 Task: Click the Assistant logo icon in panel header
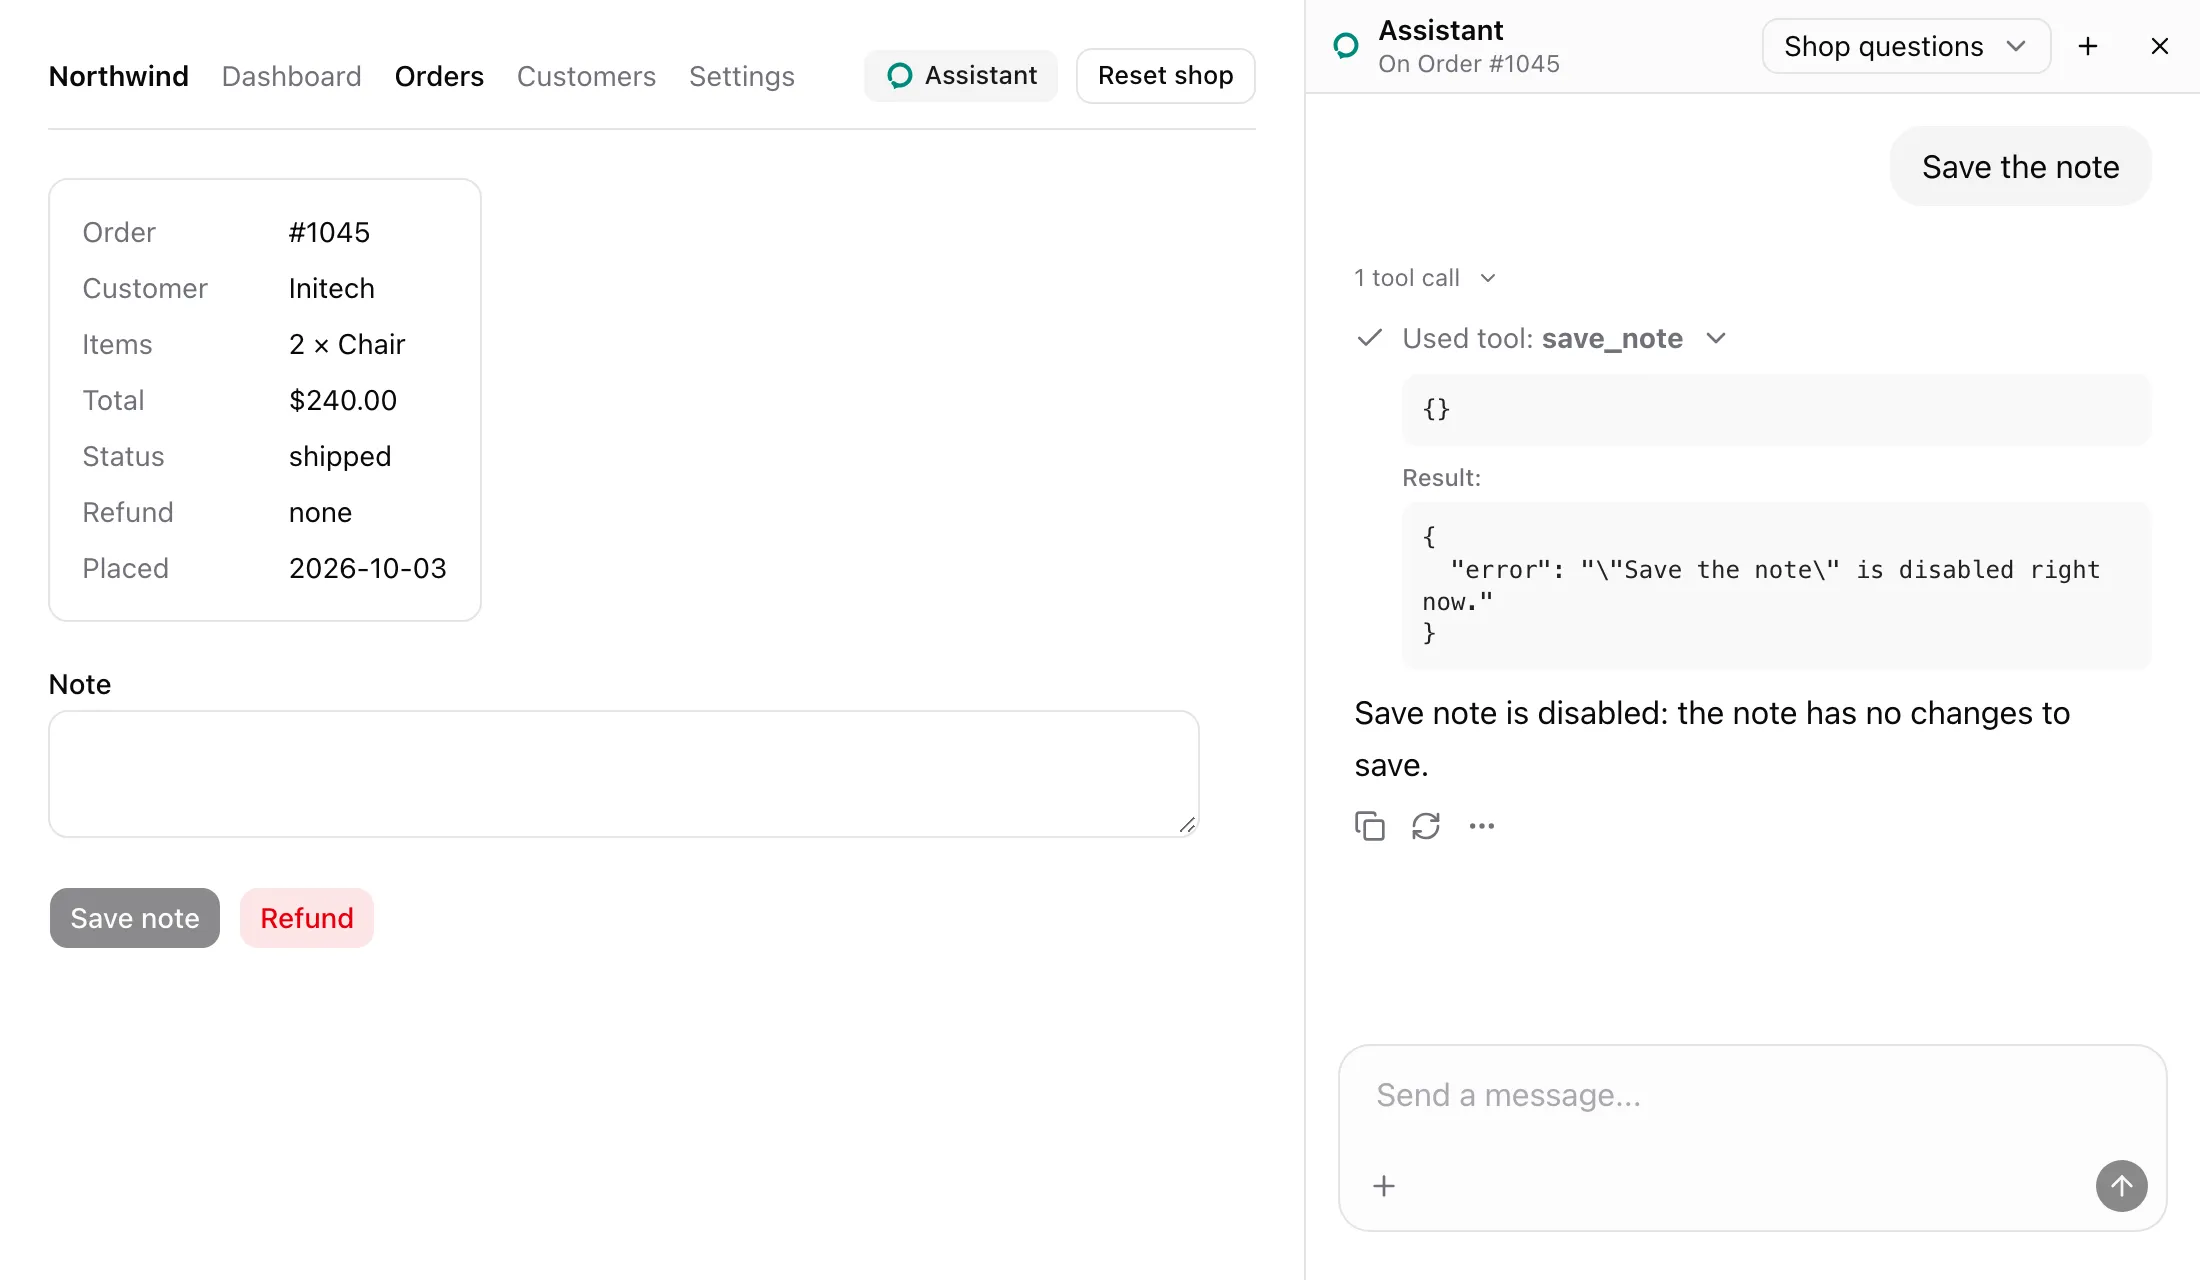tap(1346, 46)
